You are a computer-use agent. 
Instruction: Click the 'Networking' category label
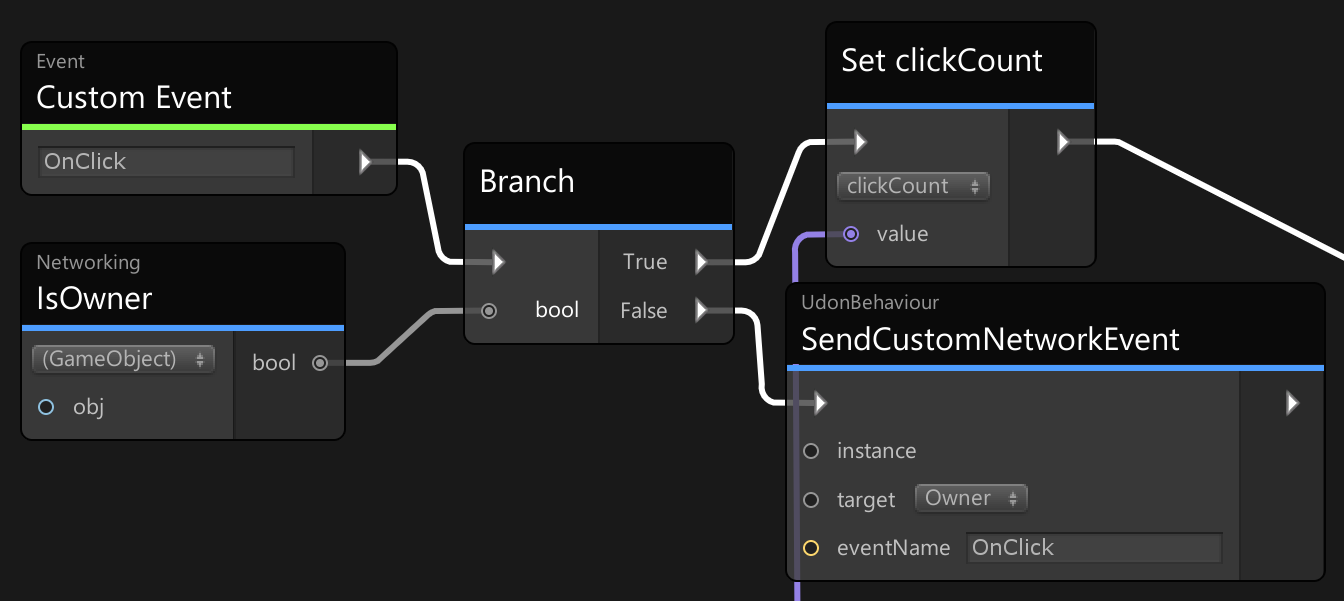(88, 263)
